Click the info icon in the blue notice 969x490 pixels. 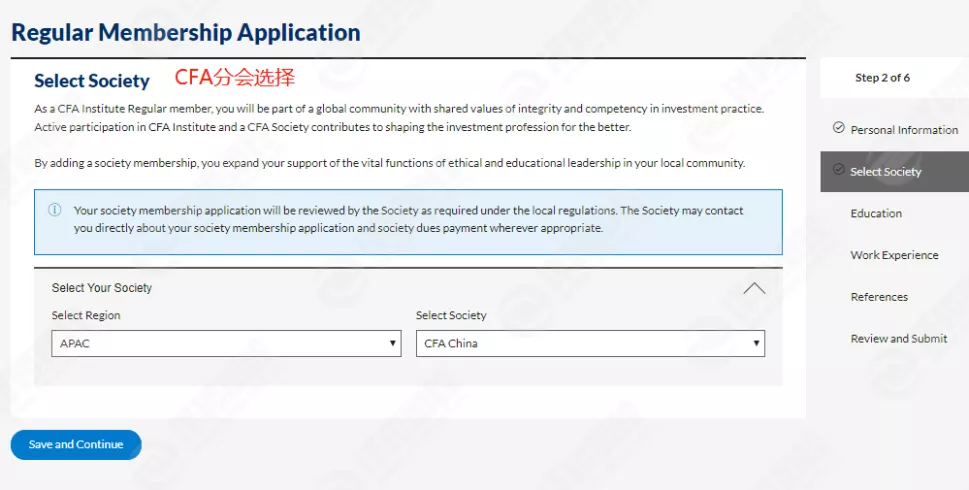point(55,210)
